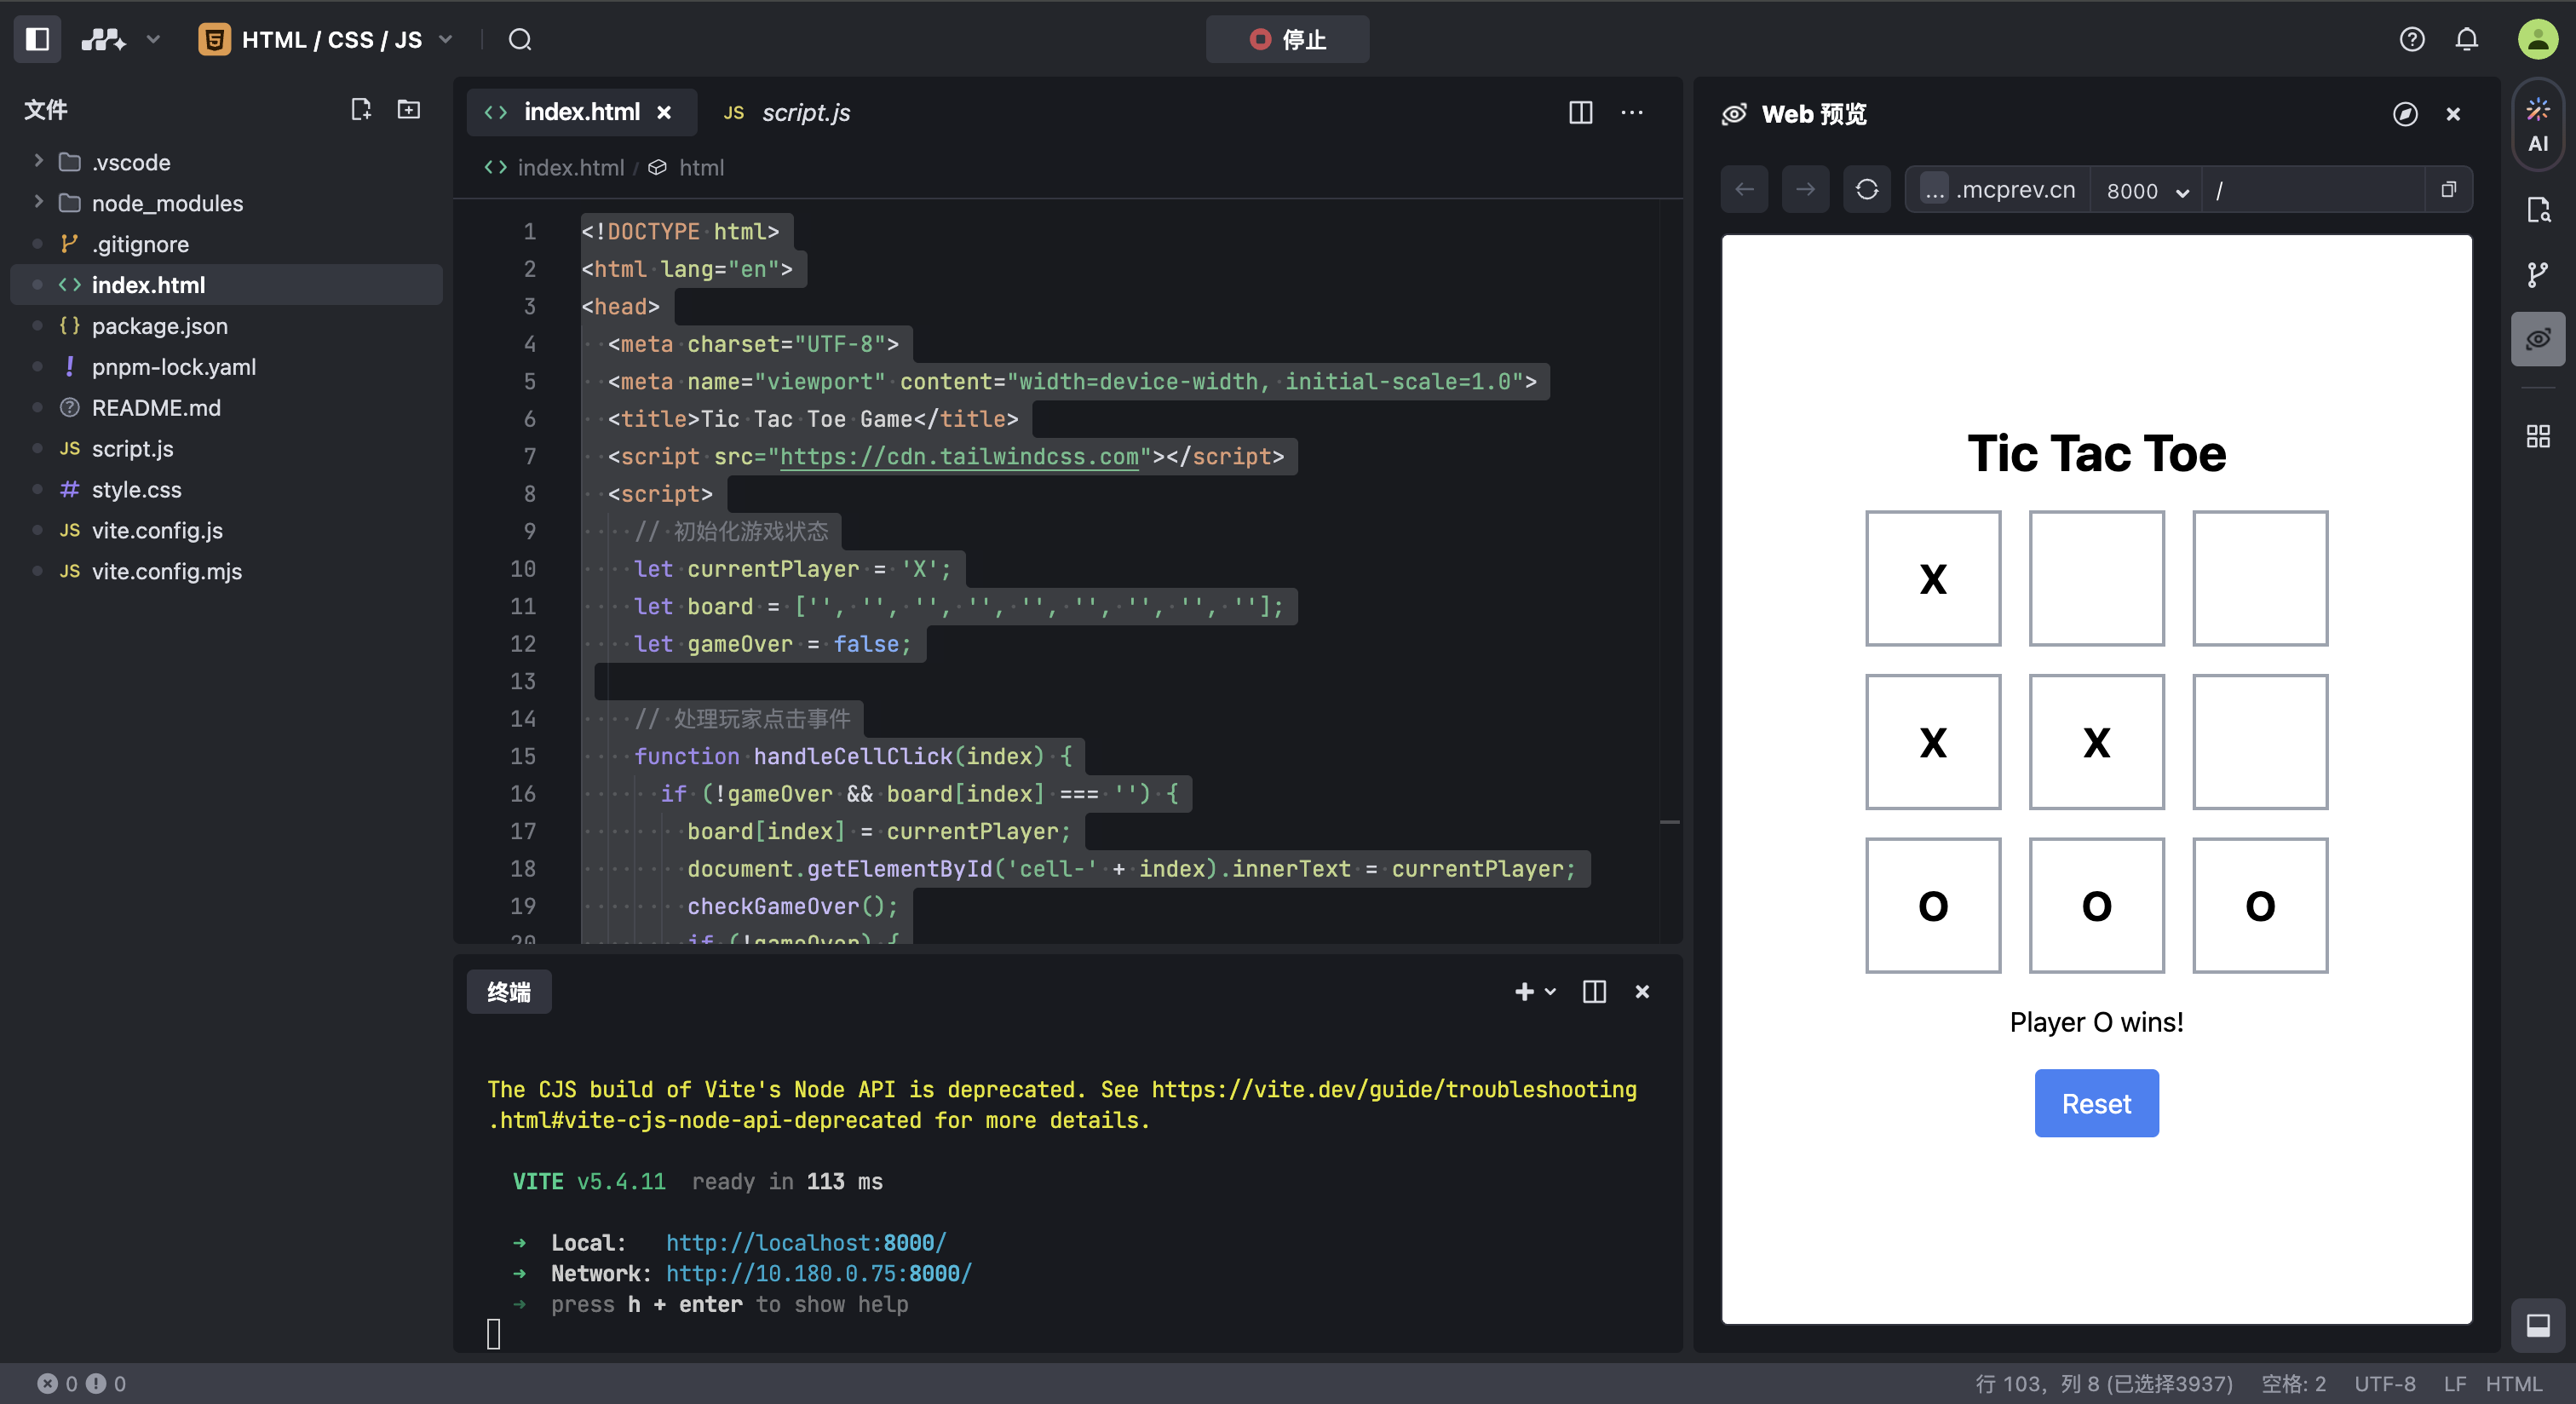The width and height of the screenshot is (2576, 1404).
Task: Toggle bottom panel in right sidebar
Action: click(2537, 1325)
